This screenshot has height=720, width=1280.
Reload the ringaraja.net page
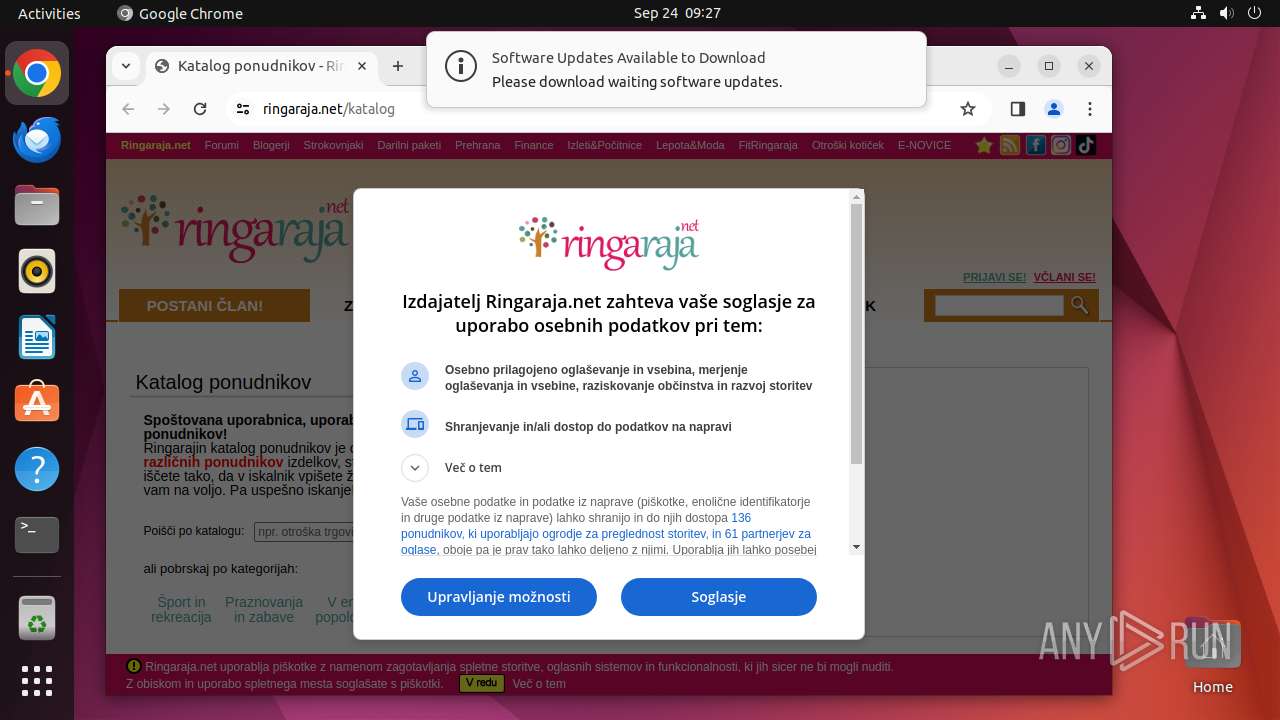[x=200, y=109]
